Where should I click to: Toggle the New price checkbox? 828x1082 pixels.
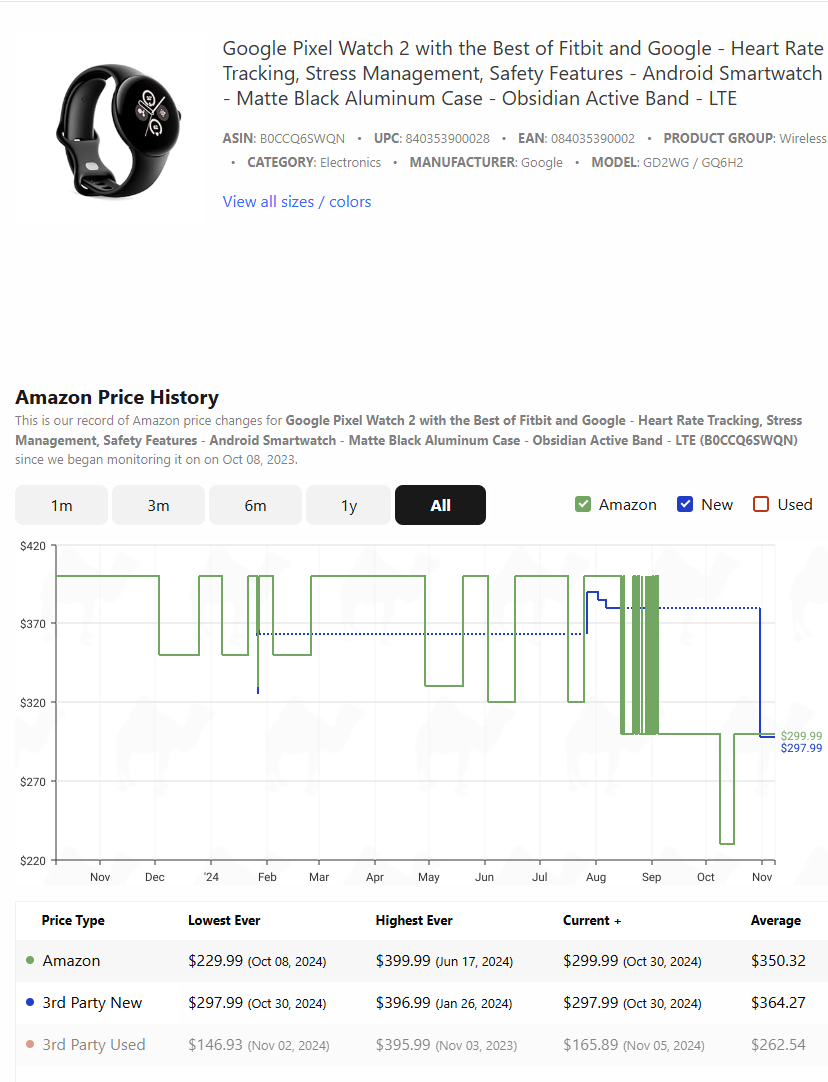685,504
